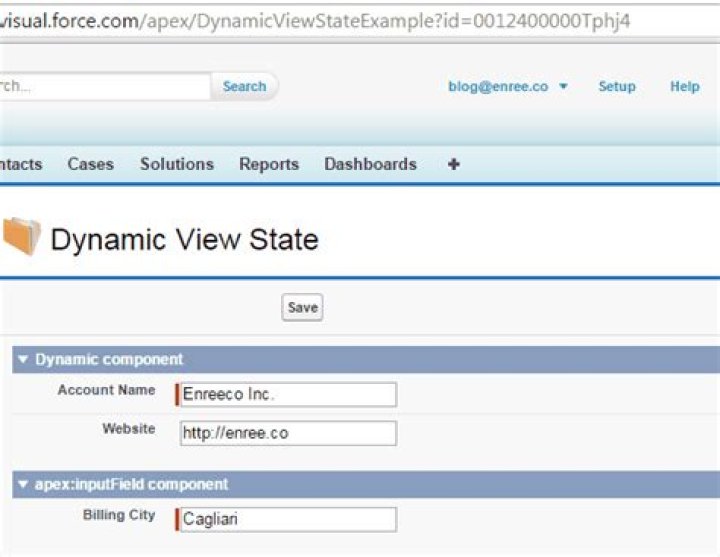This screenshot has height=557, width=720.
Task: Collapse the Dynamic component section
Action: coord(23,360)
